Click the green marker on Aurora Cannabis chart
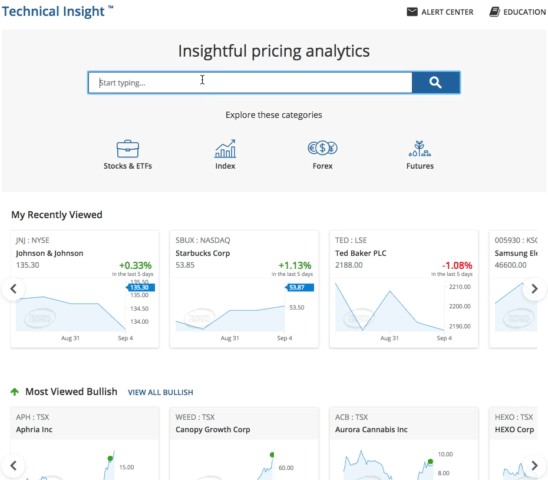The width and height of the screenshot is (548, 480). click(430, 461)
